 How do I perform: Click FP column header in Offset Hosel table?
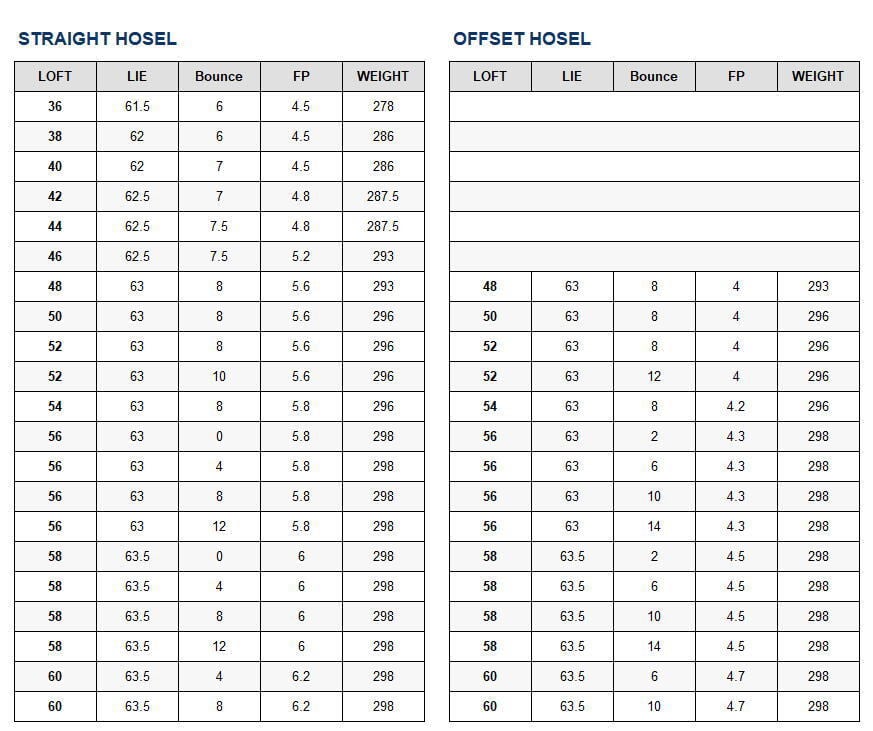(736, 76)
